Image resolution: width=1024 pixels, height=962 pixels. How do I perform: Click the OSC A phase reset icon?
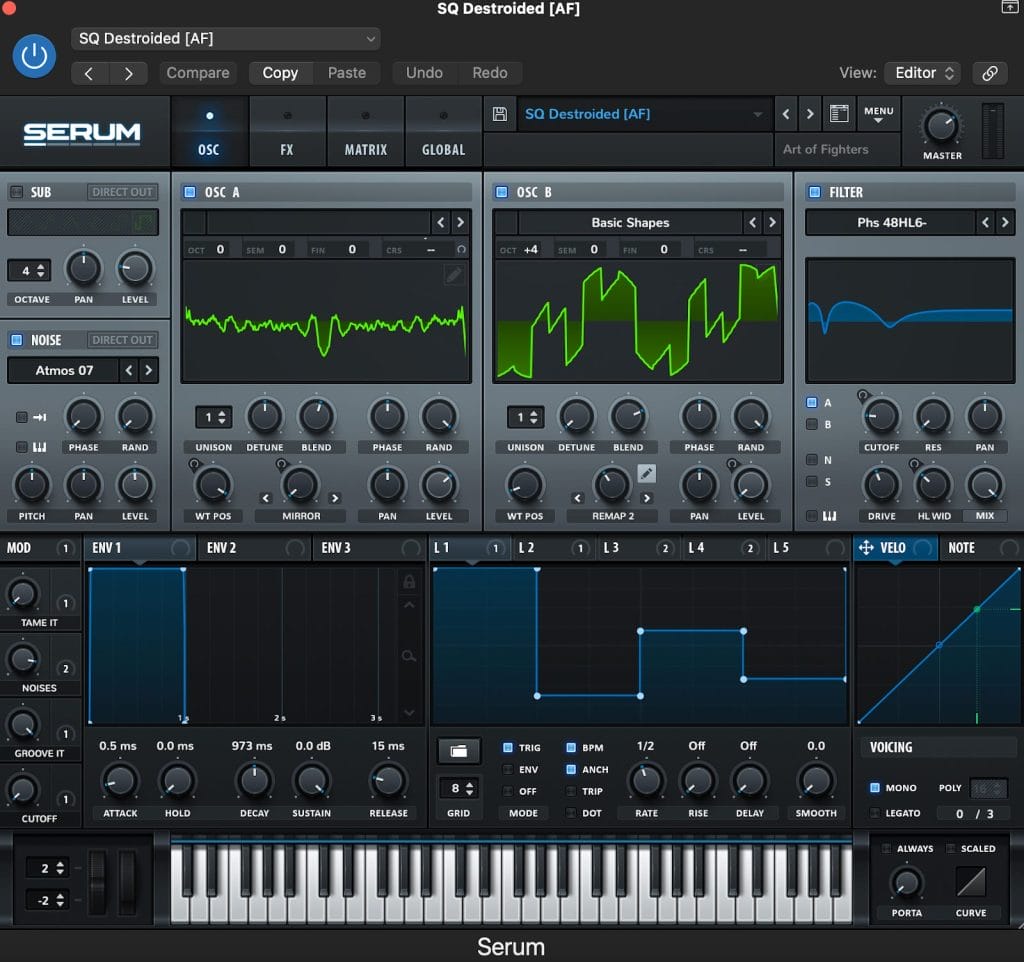[x=461, y=249]
